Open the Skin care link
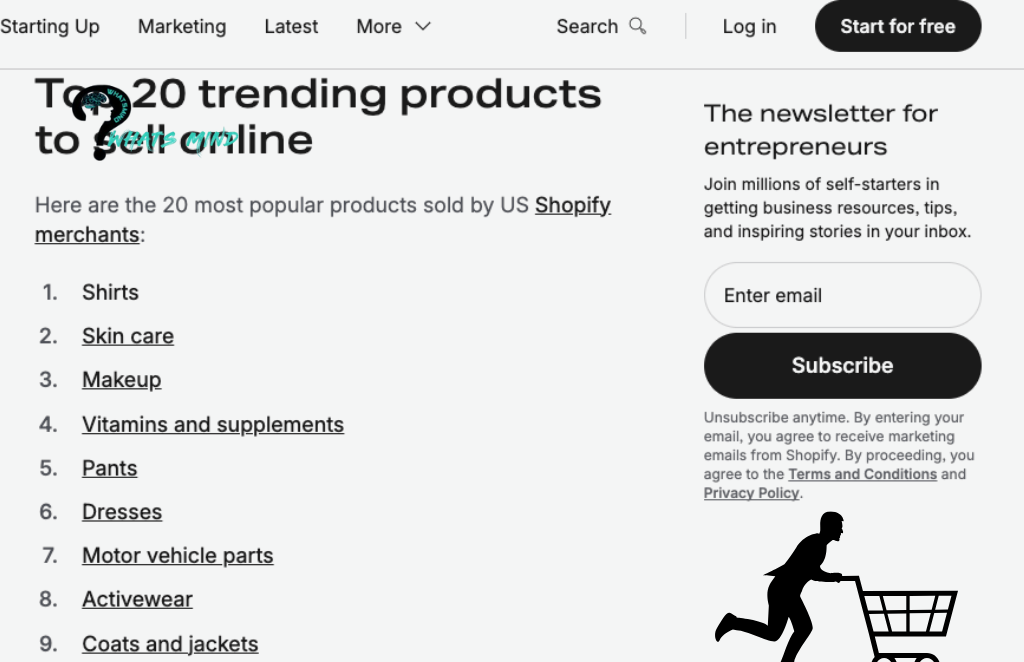This screenshot has width=1024, height=662. click(x=128, y=336)
